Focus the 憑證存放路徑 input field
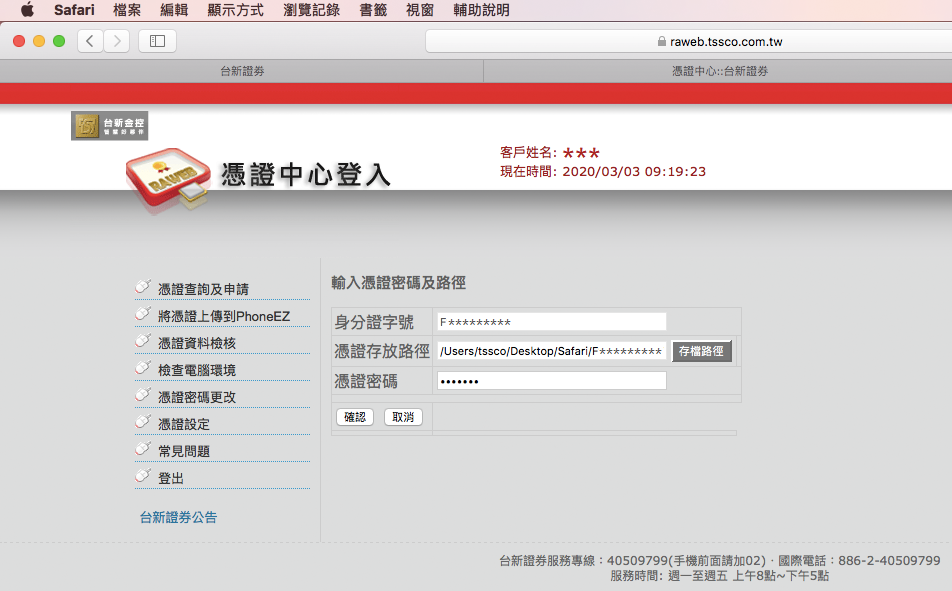The image size is (952, 591). [x=551, y=351]
